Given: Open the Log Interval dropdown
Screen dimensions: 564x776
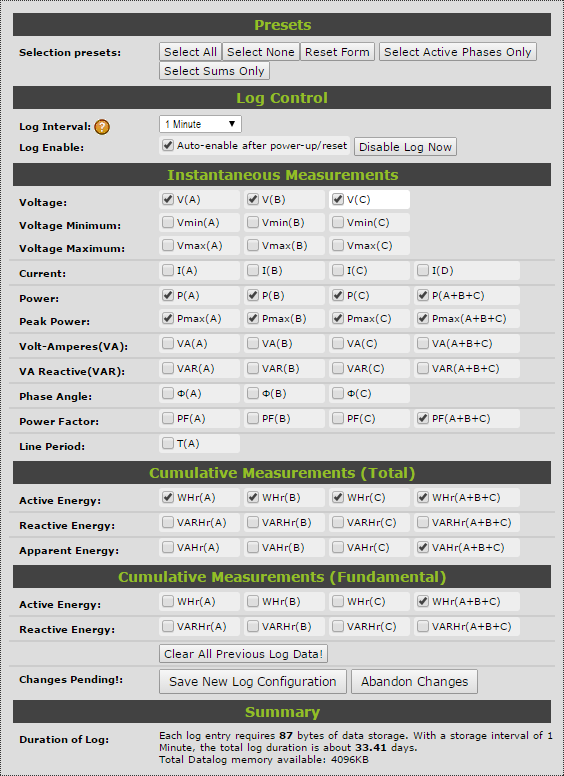Looking at the screenshot, I should (200, 124).
